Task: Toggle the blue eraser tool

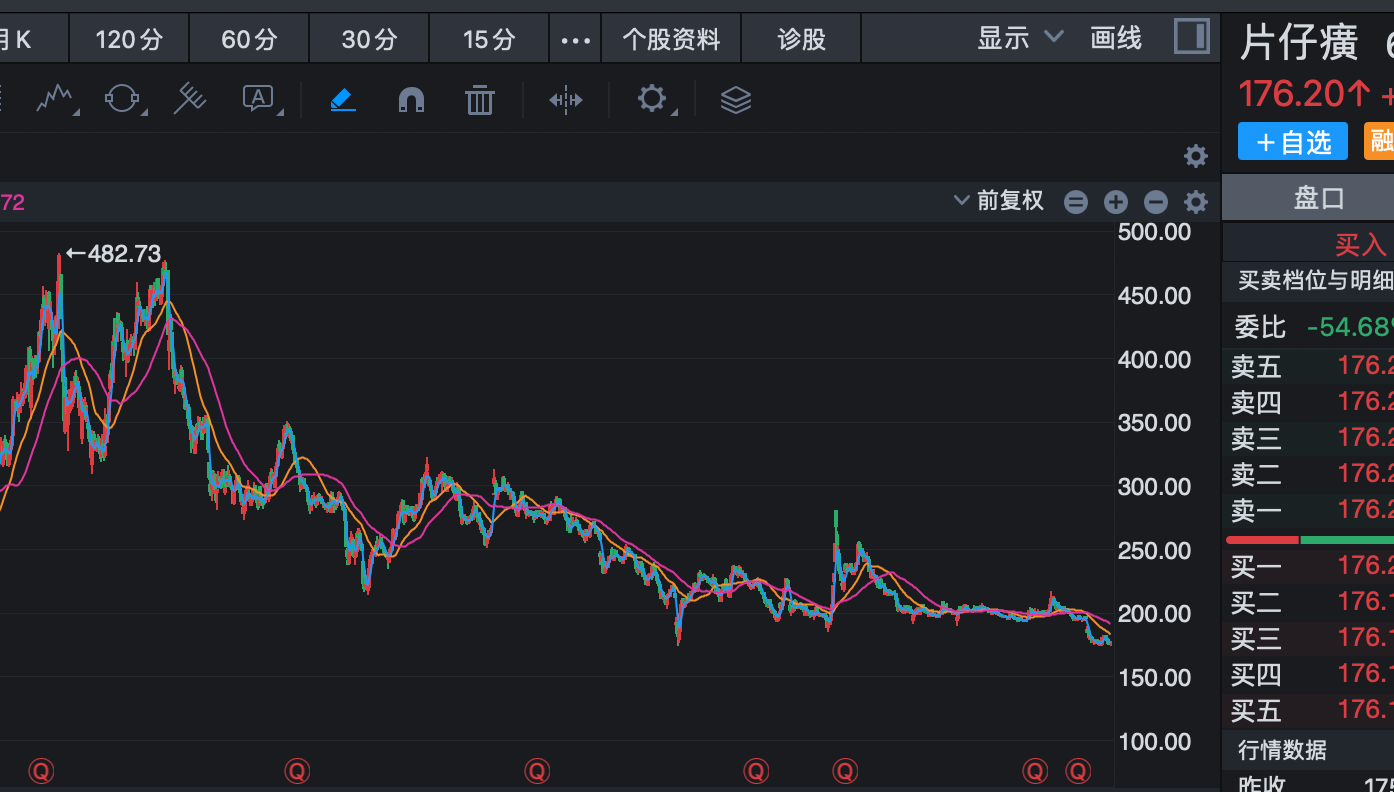Action: 343,99
